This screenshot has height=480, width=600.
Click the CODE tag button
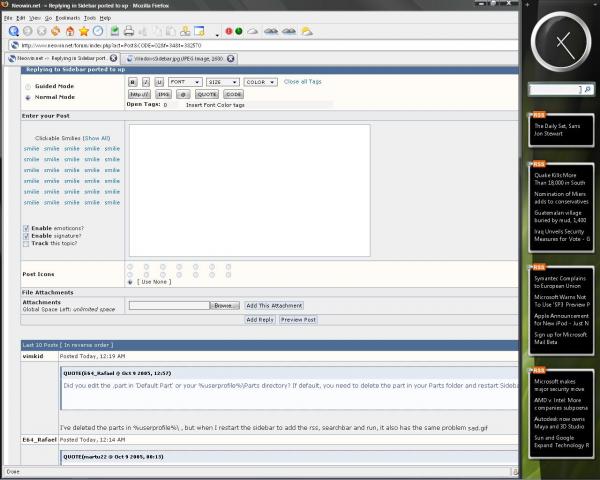pos(233,94)
